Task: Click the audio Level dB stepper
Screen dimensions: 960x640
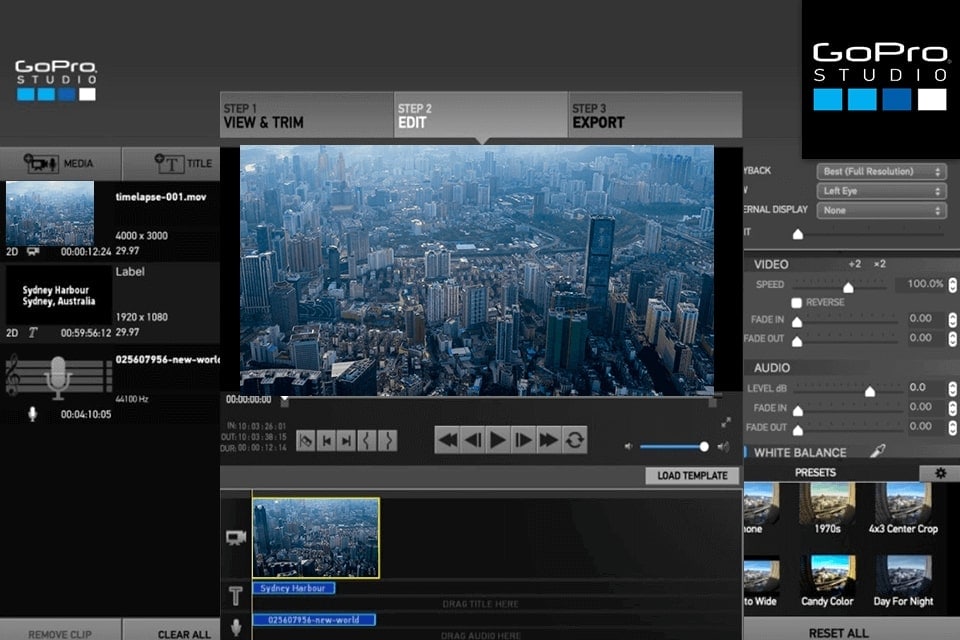Action: tap(953, 388)
